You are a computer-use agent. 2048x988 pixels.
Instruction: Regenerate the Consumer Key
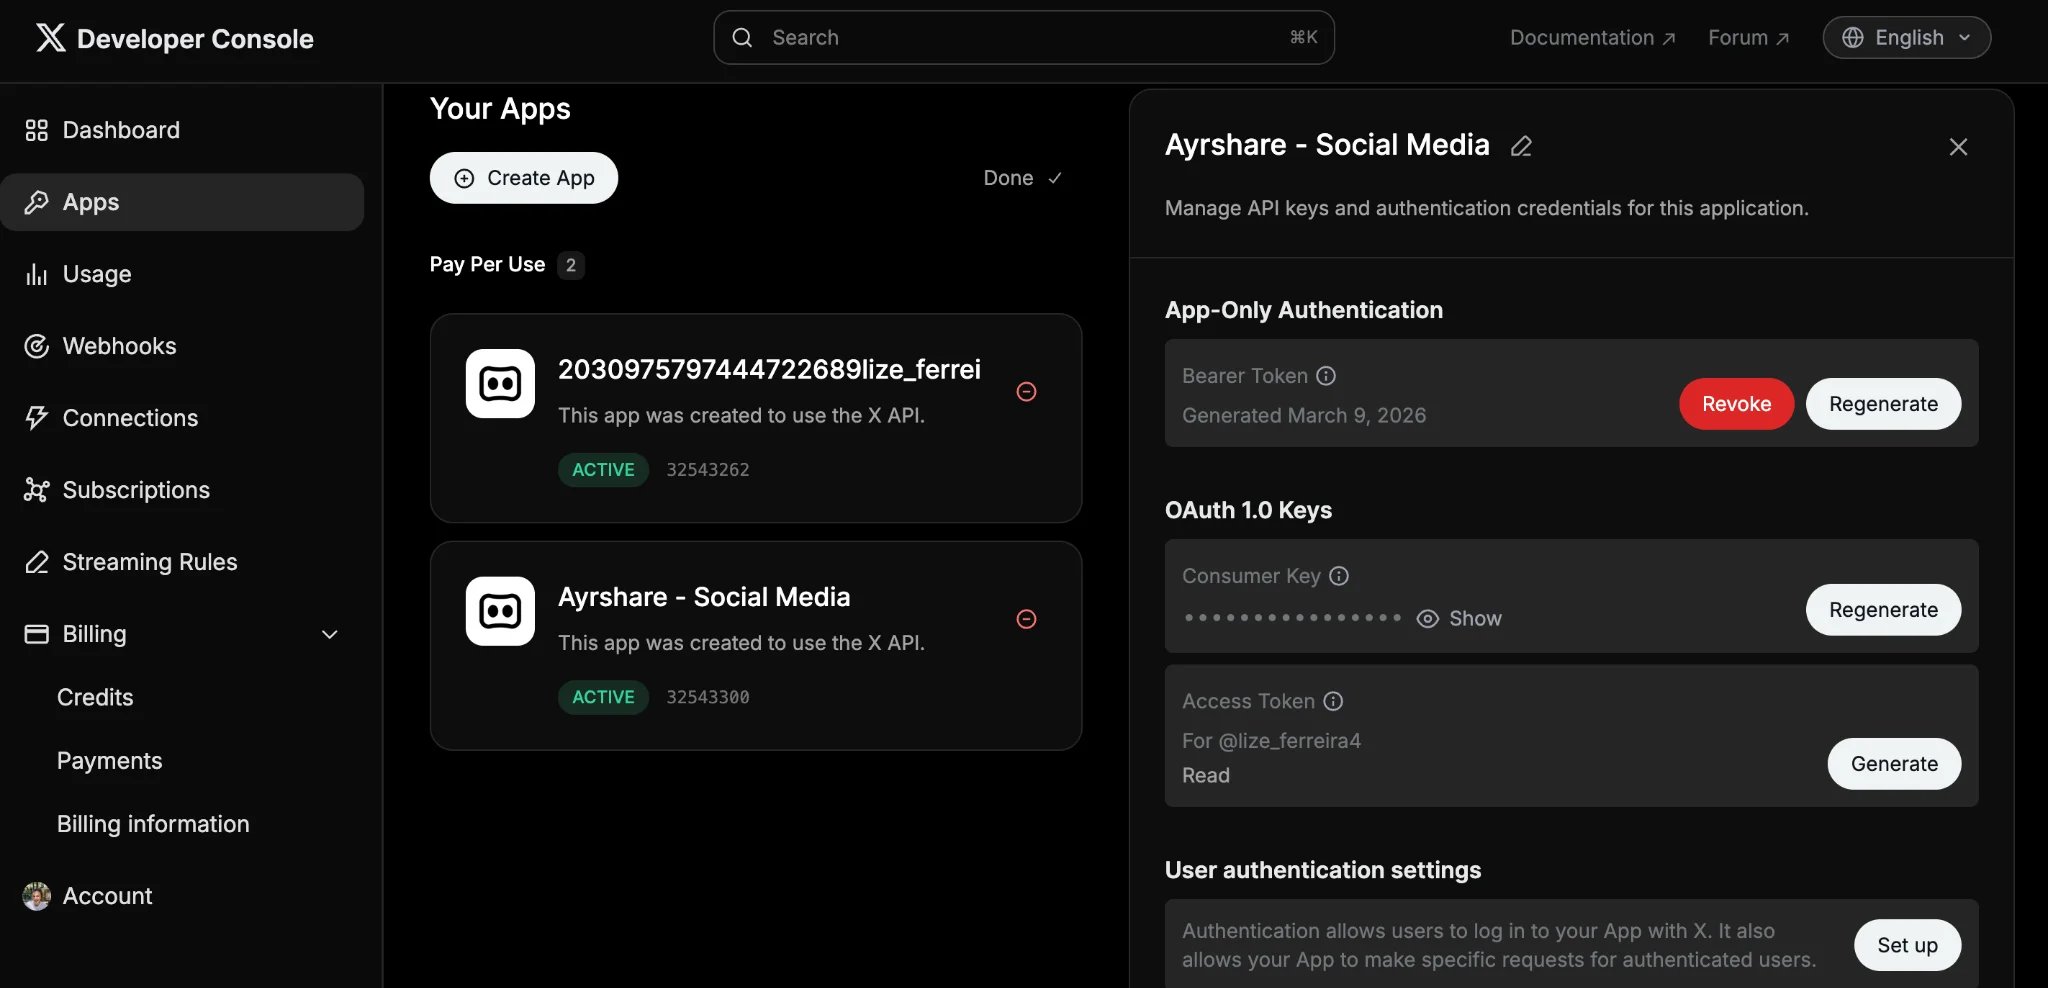(1883, 610)
